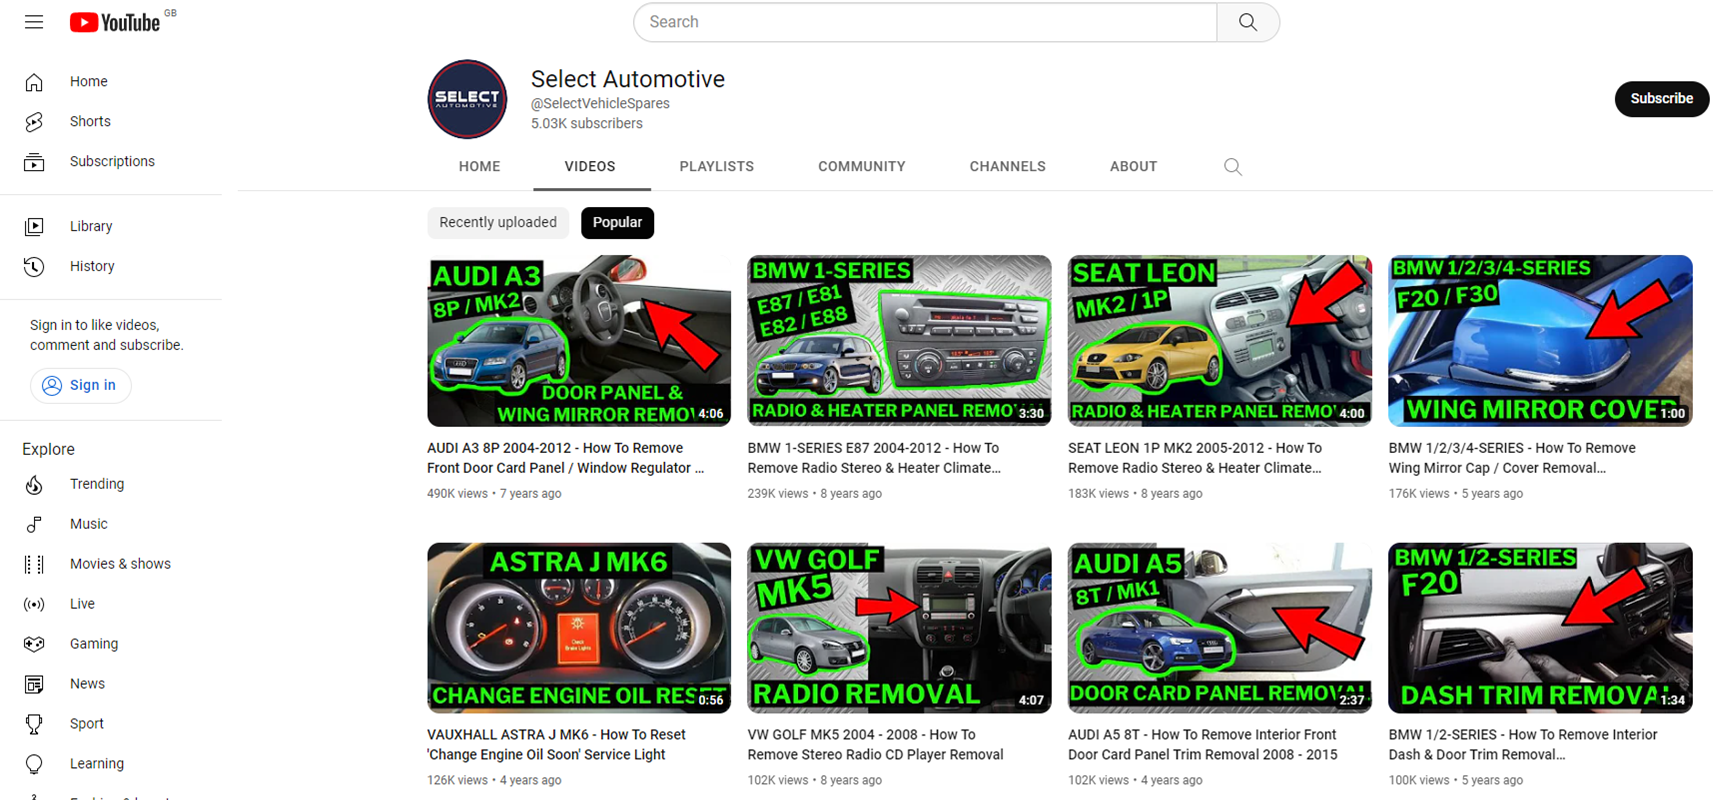Sort videos by Recently uploaded

[498, 223]
